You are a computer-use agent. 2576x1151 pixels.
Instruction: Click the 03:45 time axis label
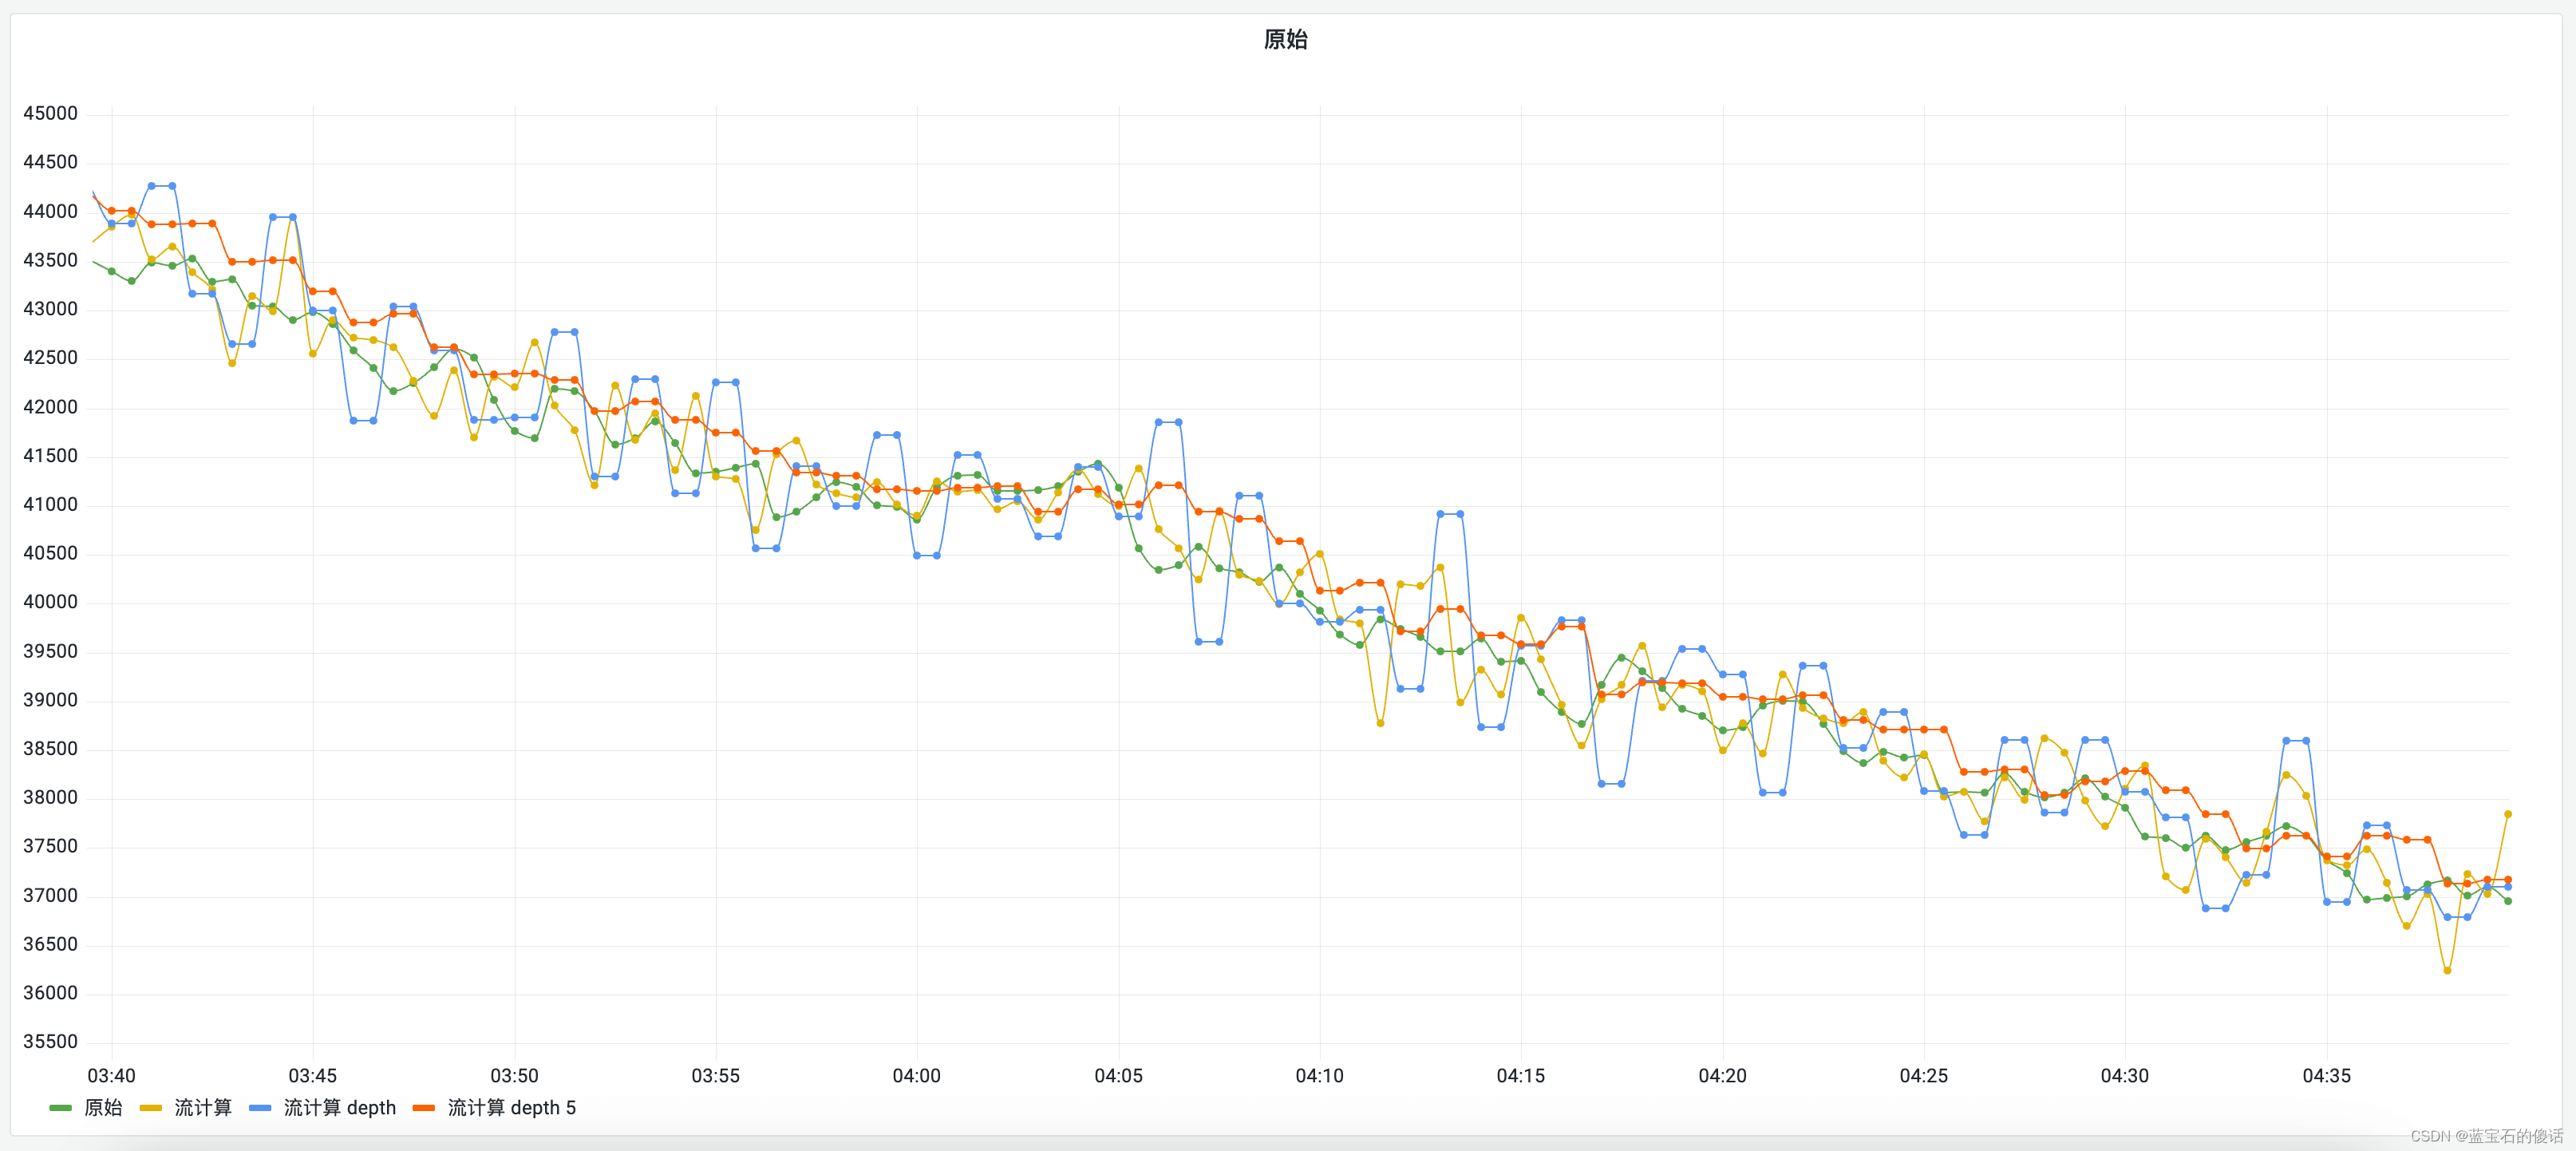click(x=313, y=1075)
